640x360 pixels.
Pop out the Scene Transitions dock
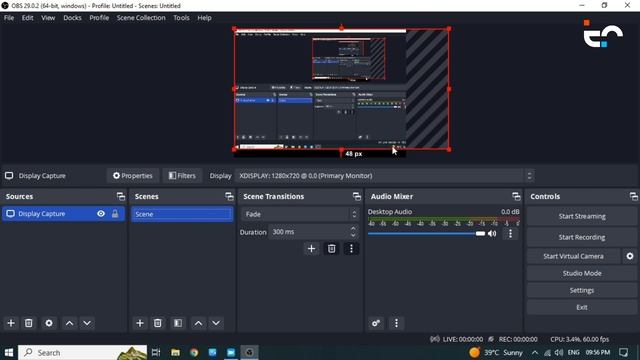click(357, 197)
